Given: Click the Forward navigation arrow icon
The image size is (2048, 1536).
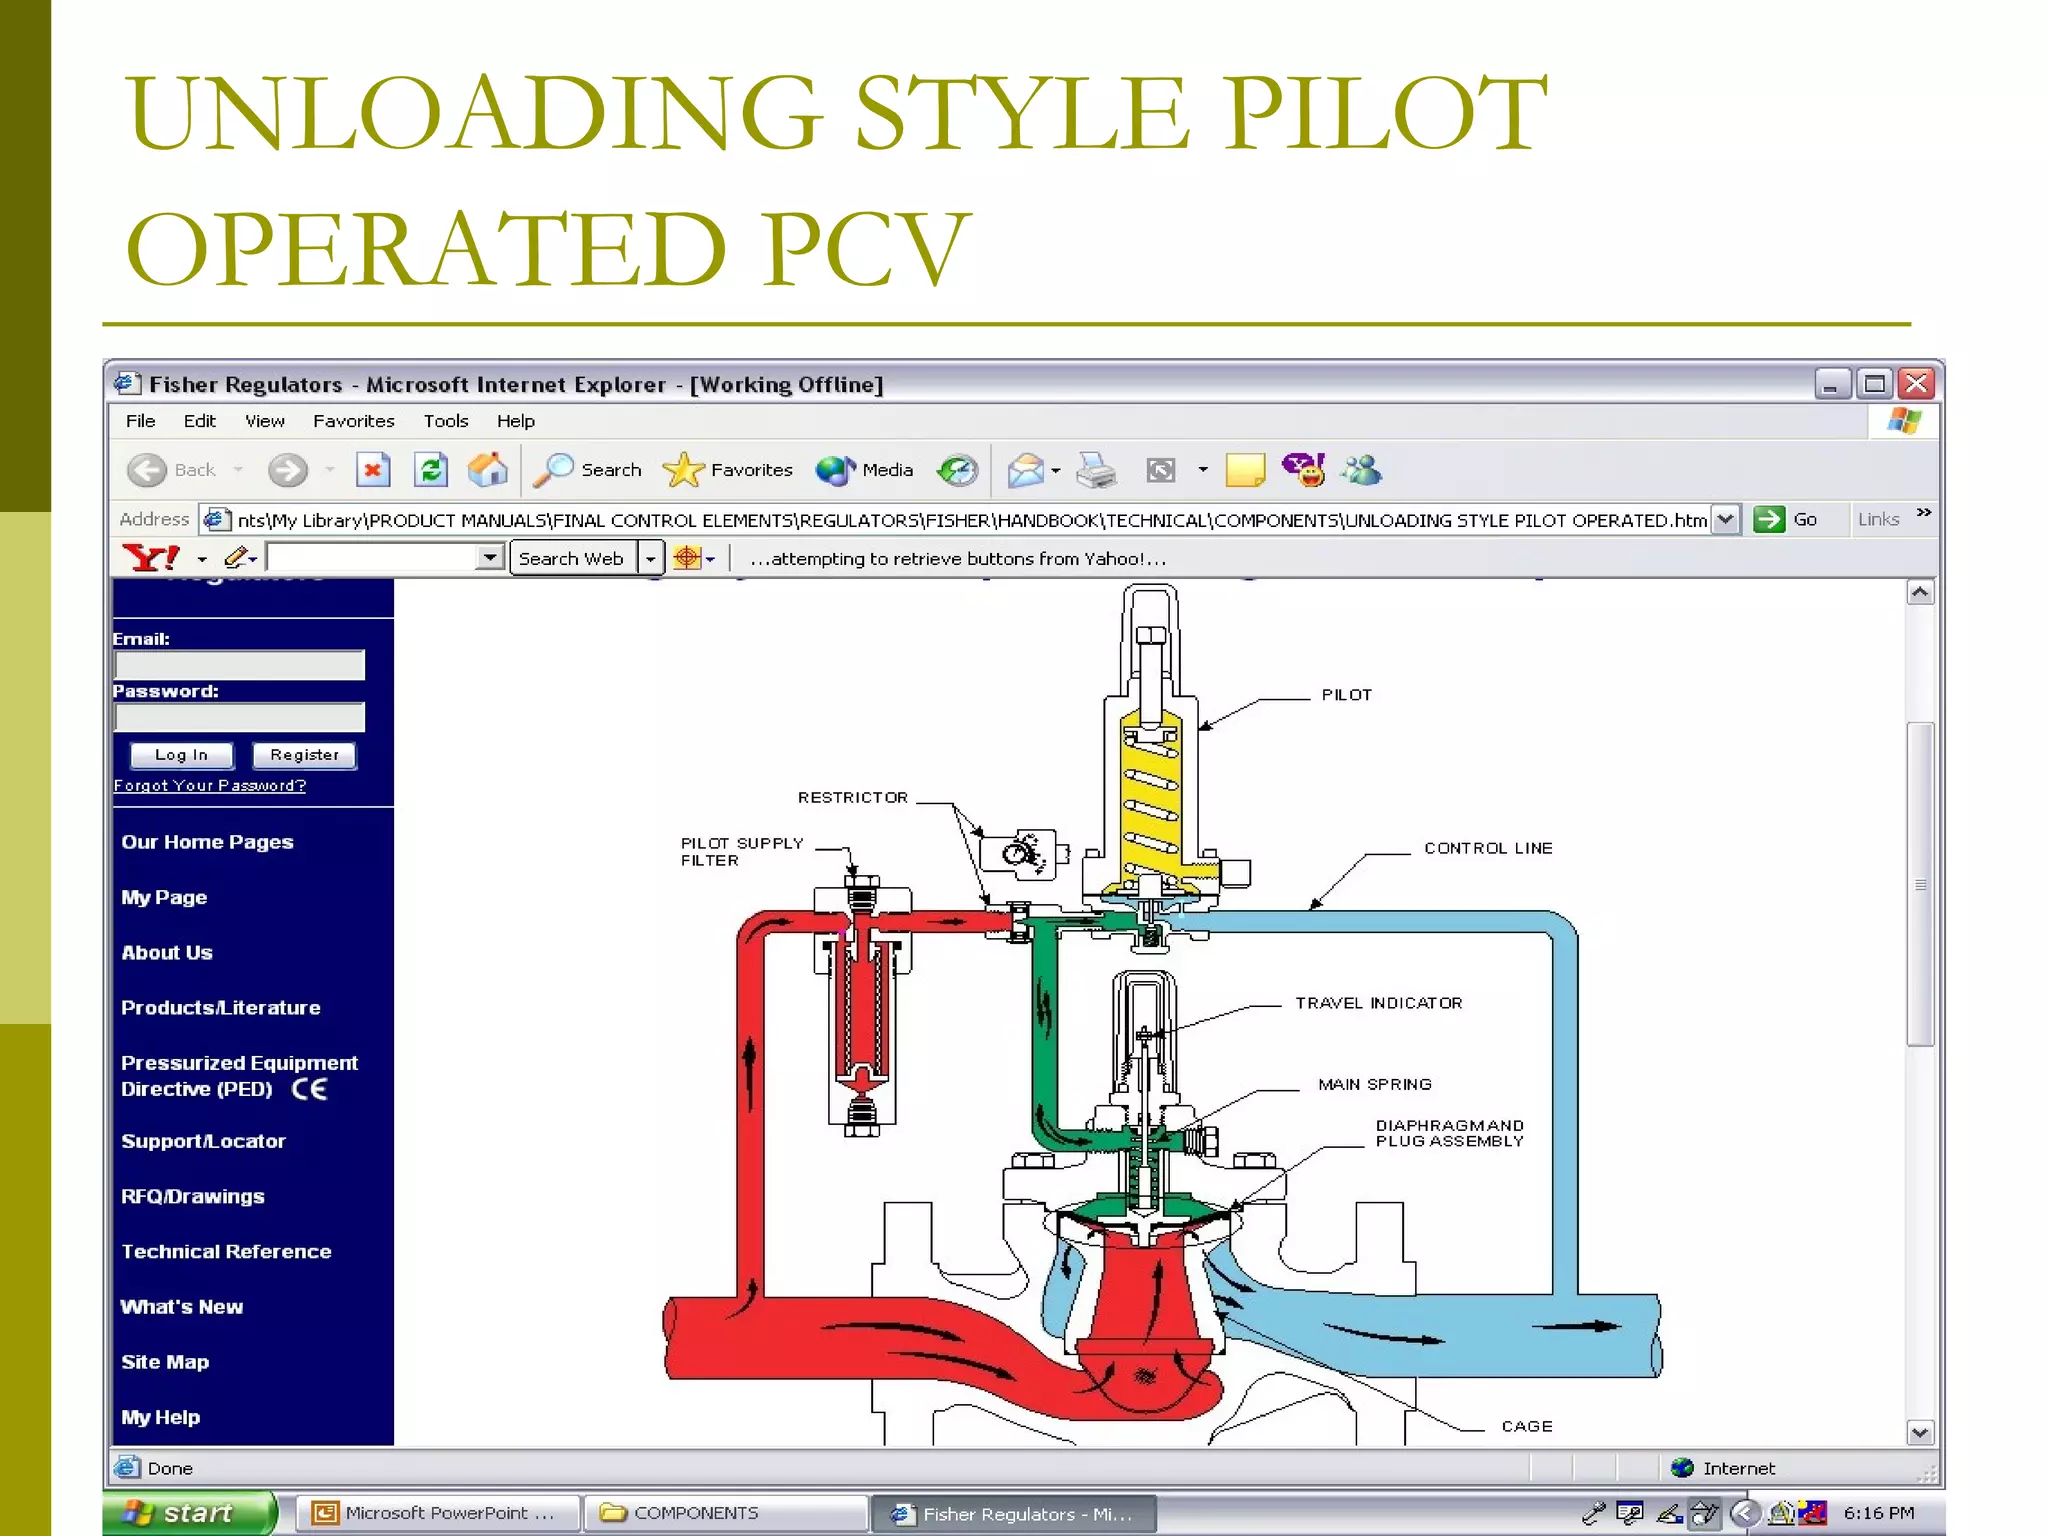Looking at the screenshot, I should [288, 470].
